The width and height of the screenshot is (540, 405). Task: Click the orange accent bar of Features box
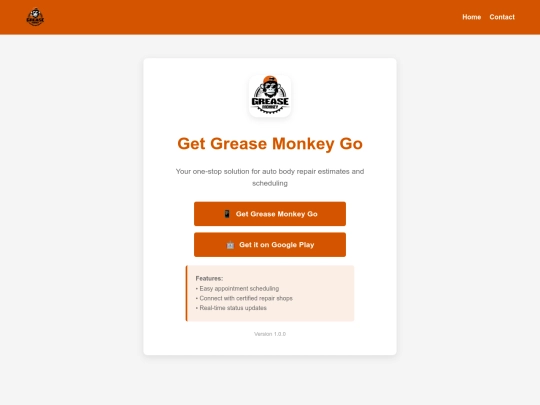(187, 293)
